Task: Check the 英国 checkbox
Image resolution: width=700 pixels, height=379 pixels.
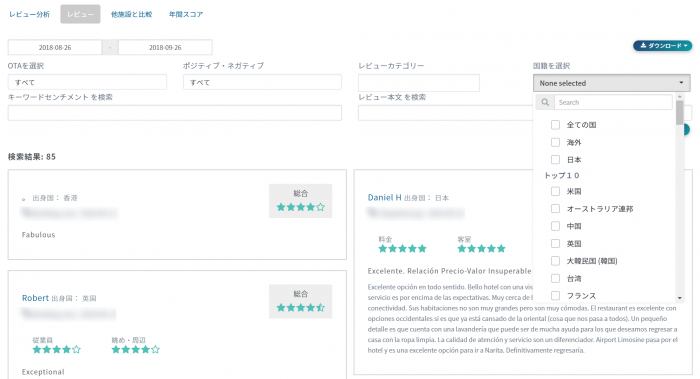Action: [x=555, y=243]
